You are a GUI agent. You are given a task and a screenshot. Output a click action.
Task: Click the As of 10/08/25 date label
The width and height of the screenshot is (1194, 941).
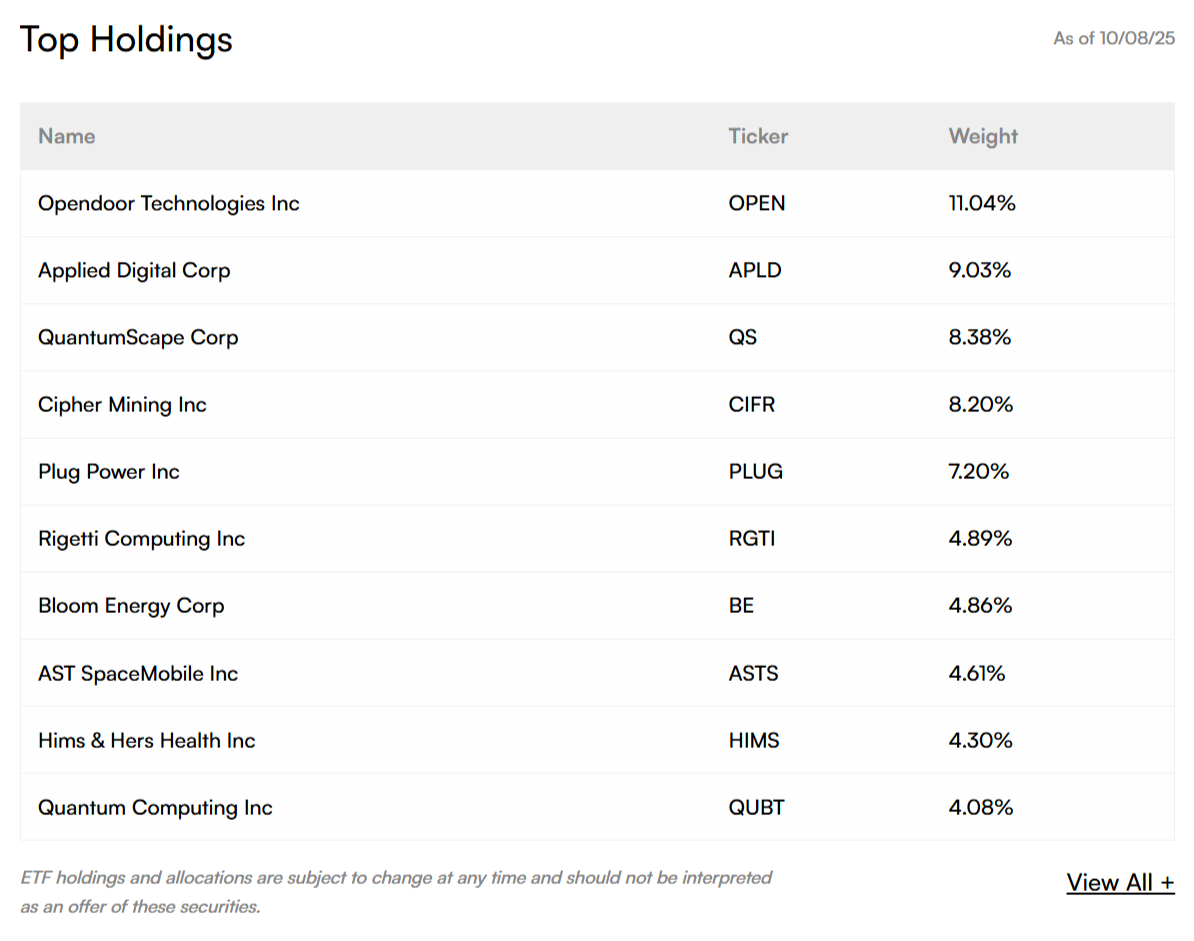[x=1114, y=39]
